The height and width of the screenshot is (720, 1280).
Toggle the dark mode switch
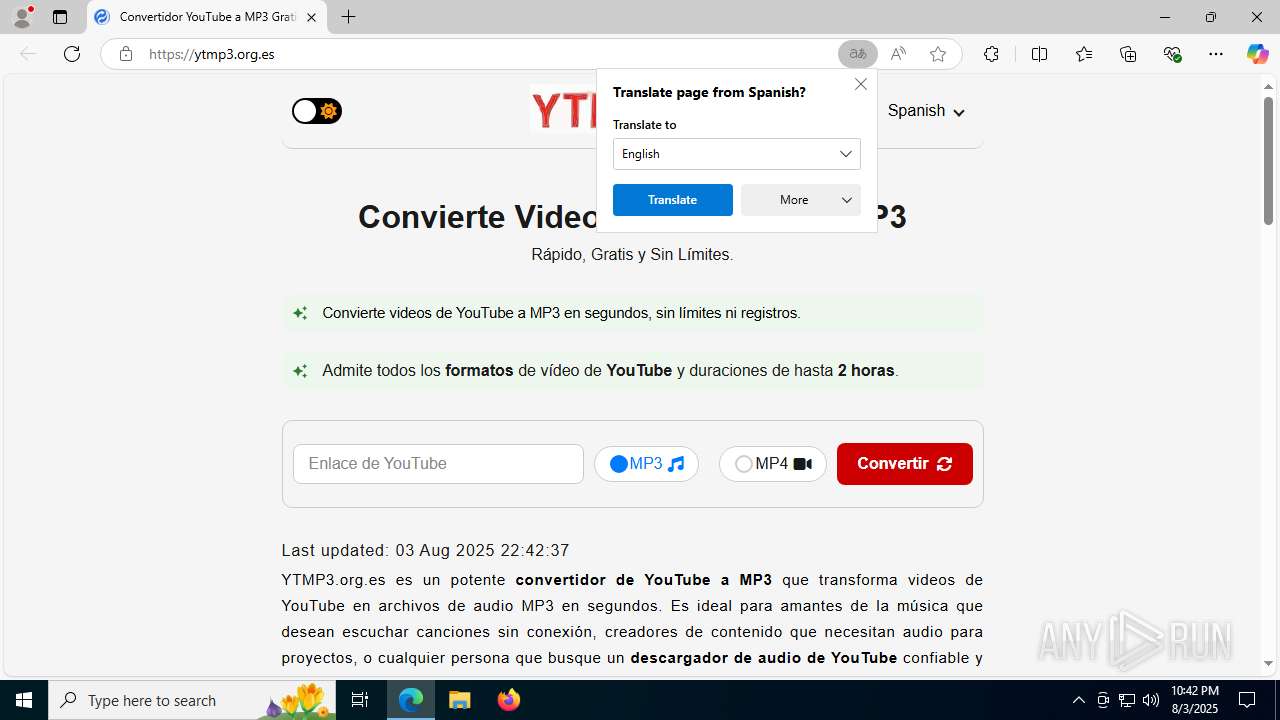click(x=317, y=111)
